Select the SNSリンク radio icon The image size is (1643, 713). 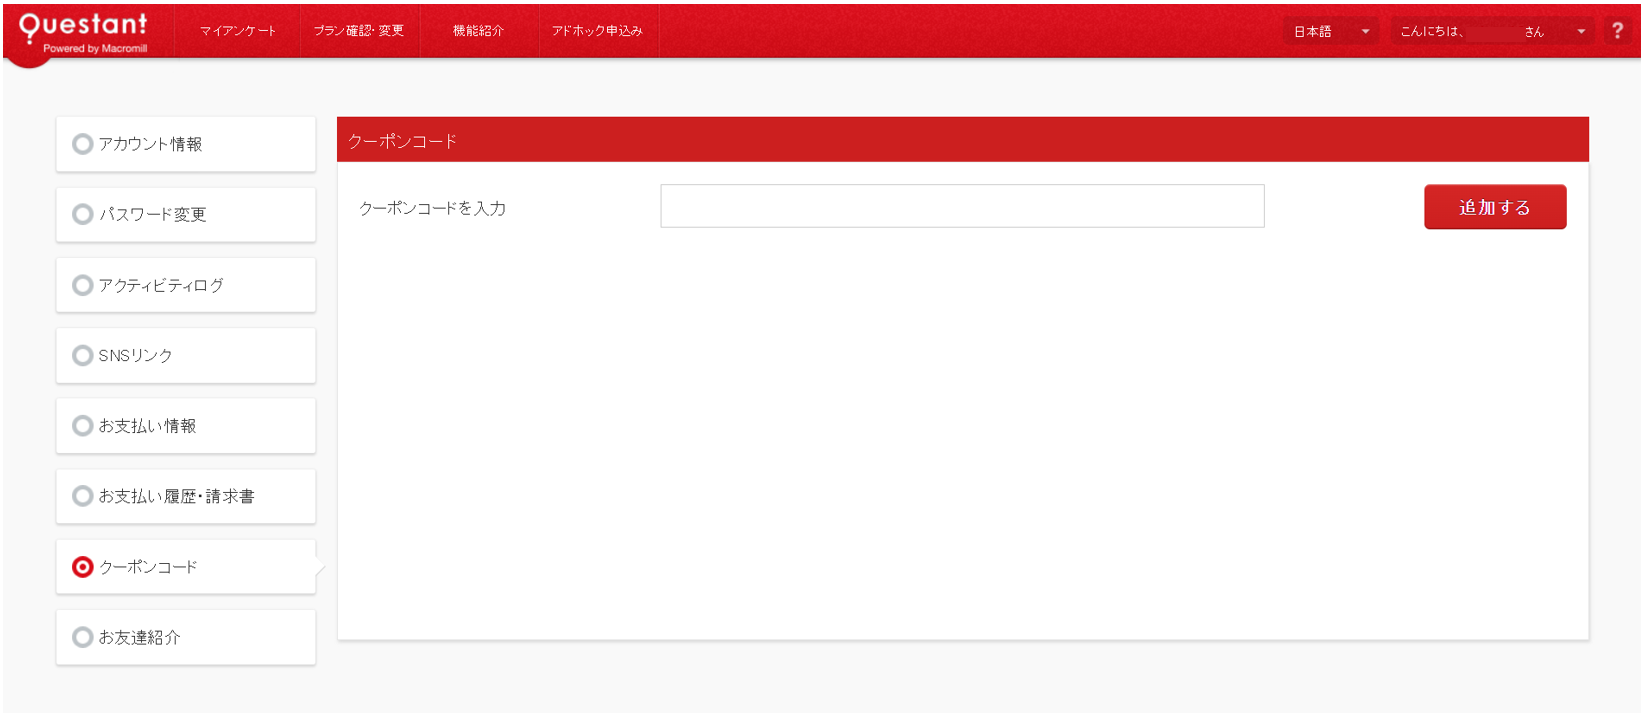[83, 355]
